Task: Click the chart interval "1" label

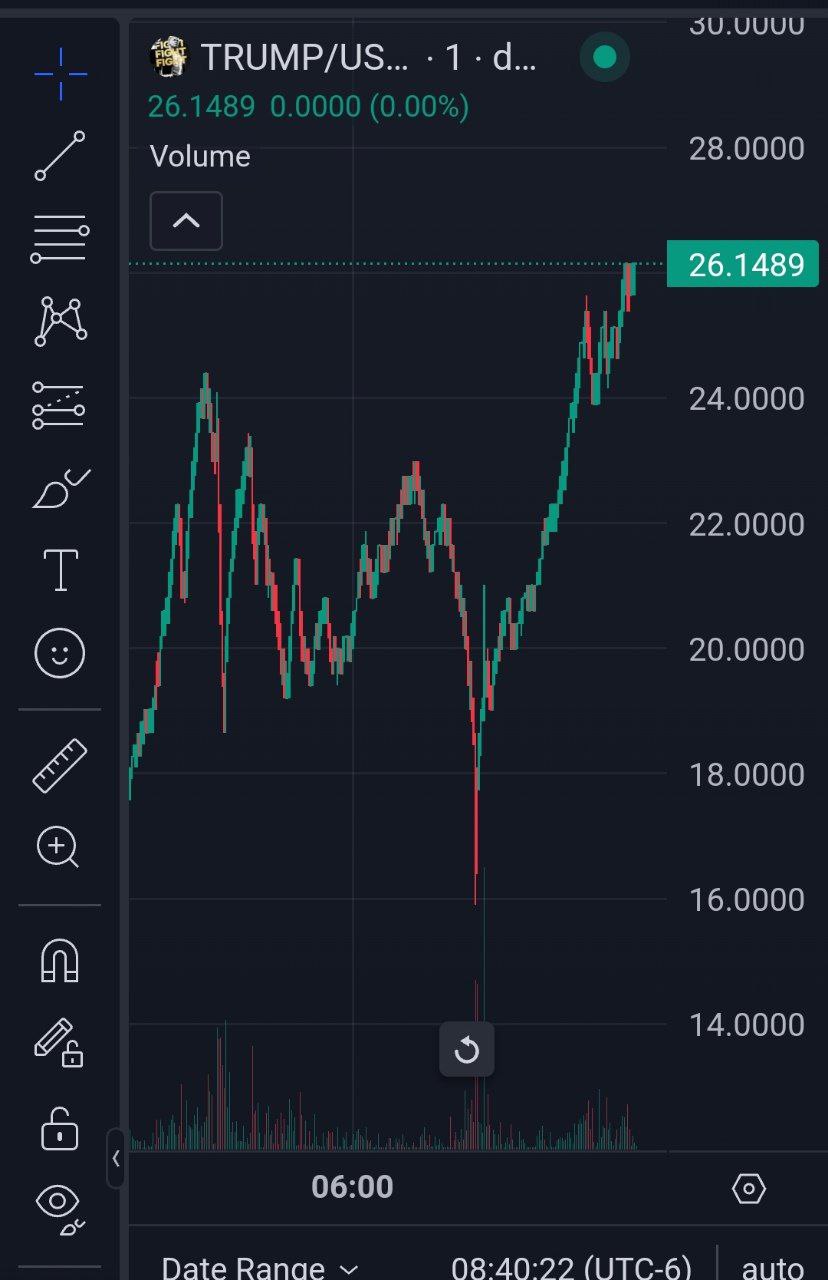Action: click(453, 58)
